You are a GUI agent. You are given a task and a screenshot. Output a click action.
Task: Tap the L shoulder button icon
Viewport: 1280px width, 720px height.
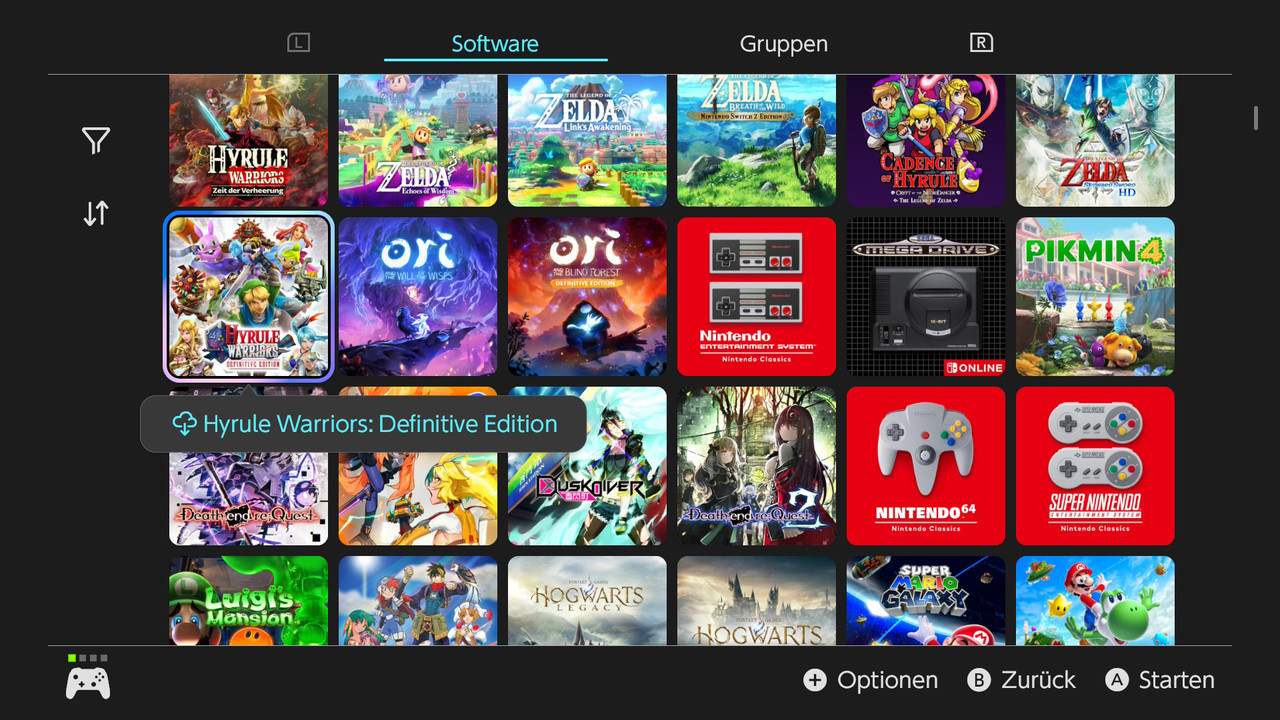pos(298,43)
